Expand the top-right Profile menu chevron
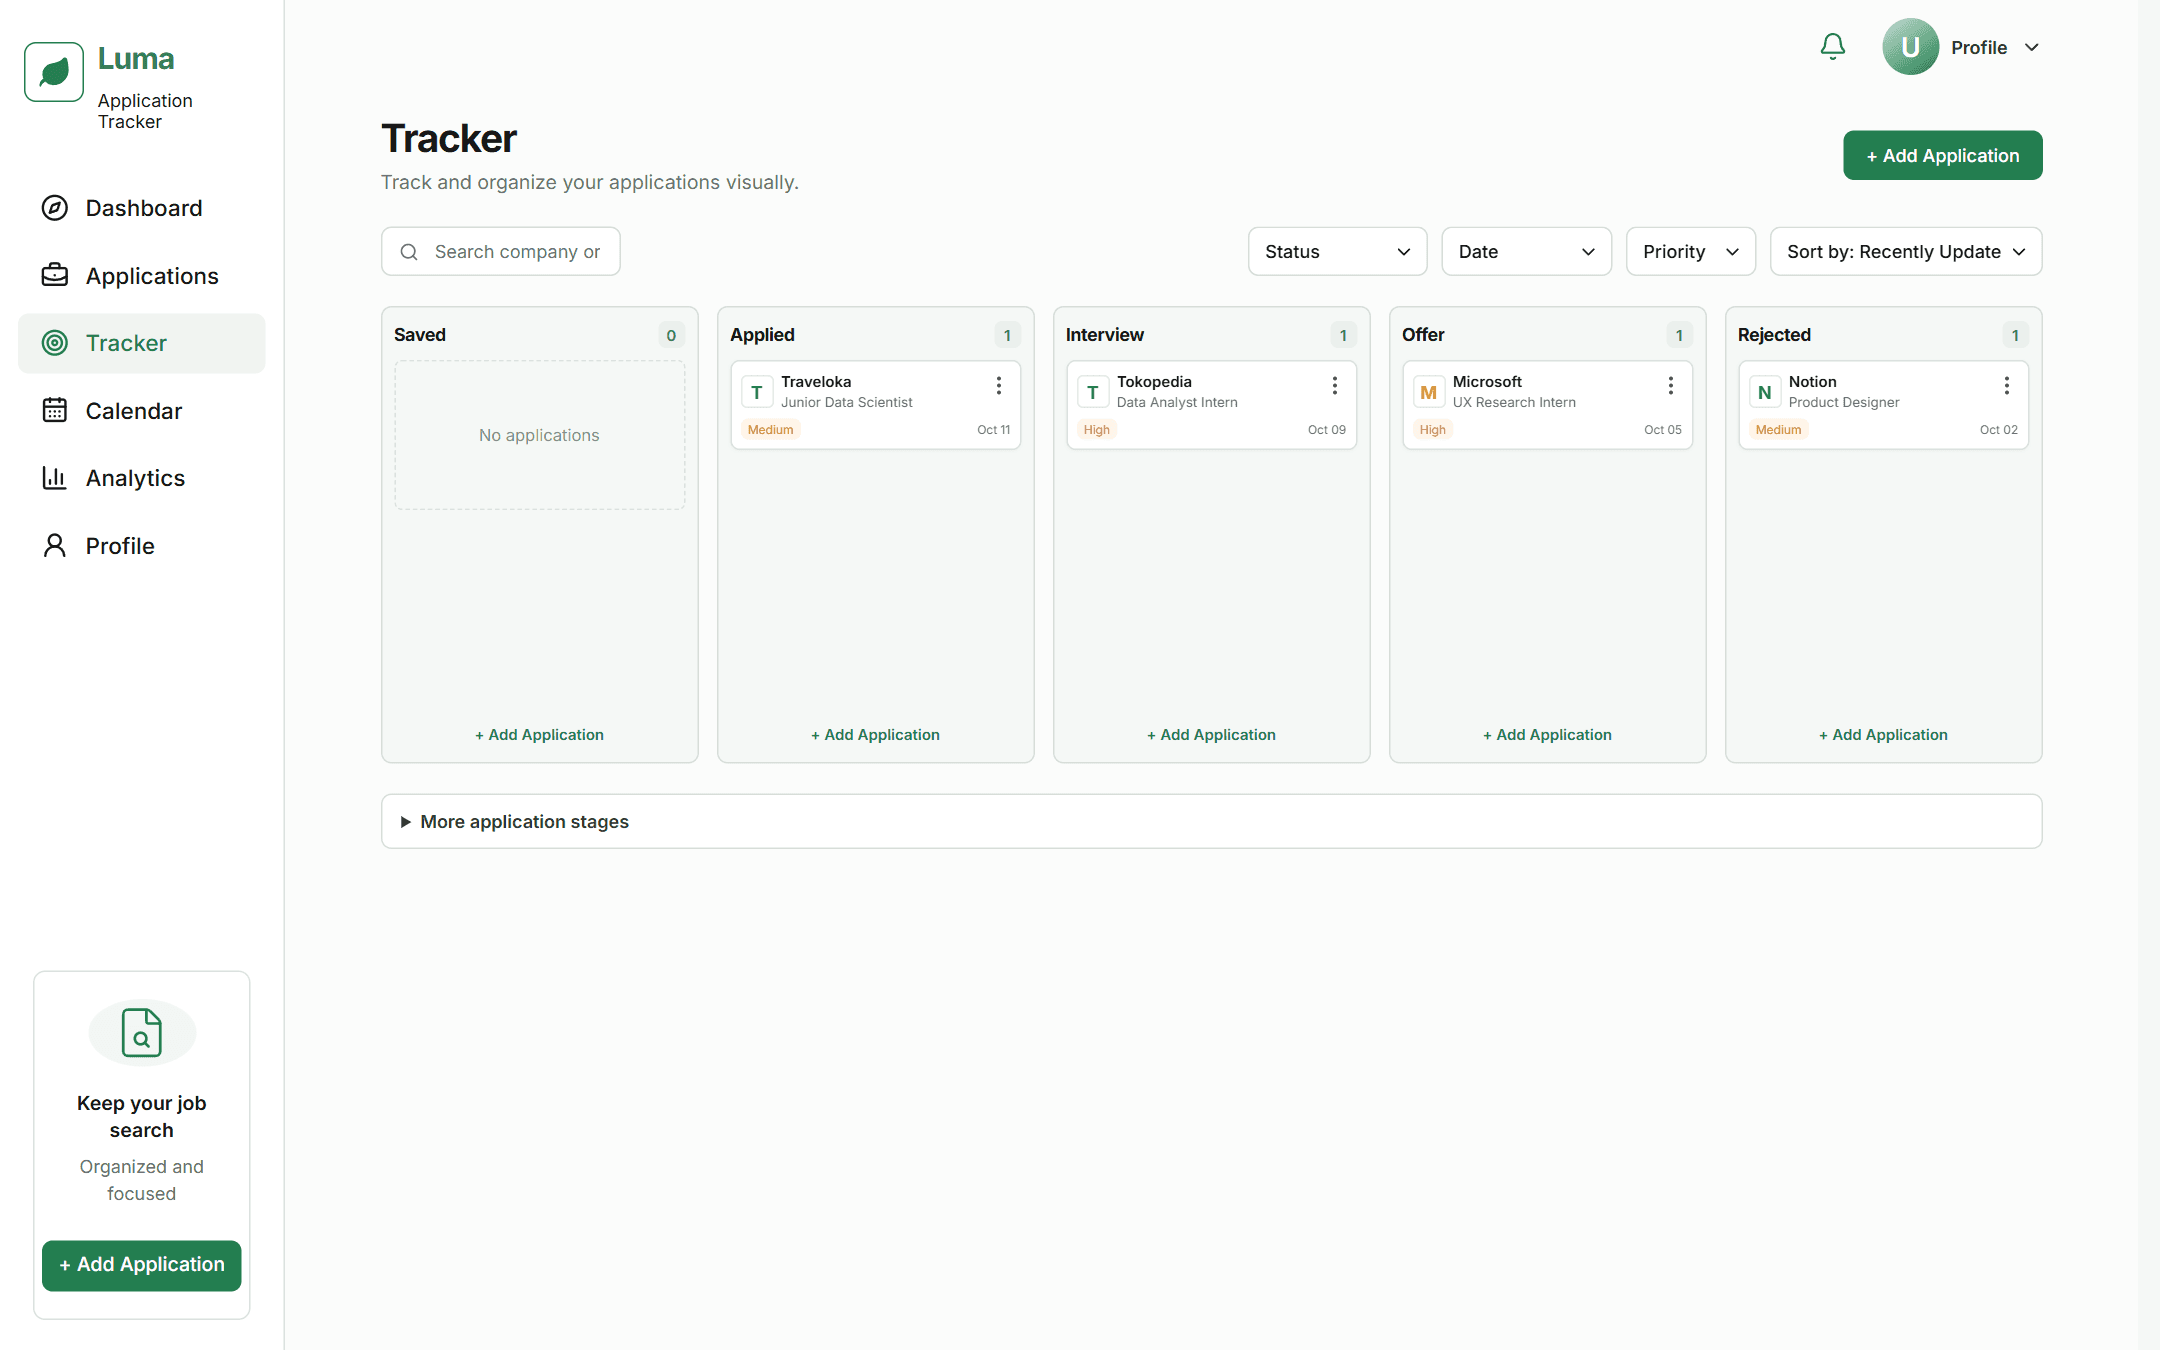Image resolution: width=2160 pixels, height=1350 pixels. point(2032,48)
